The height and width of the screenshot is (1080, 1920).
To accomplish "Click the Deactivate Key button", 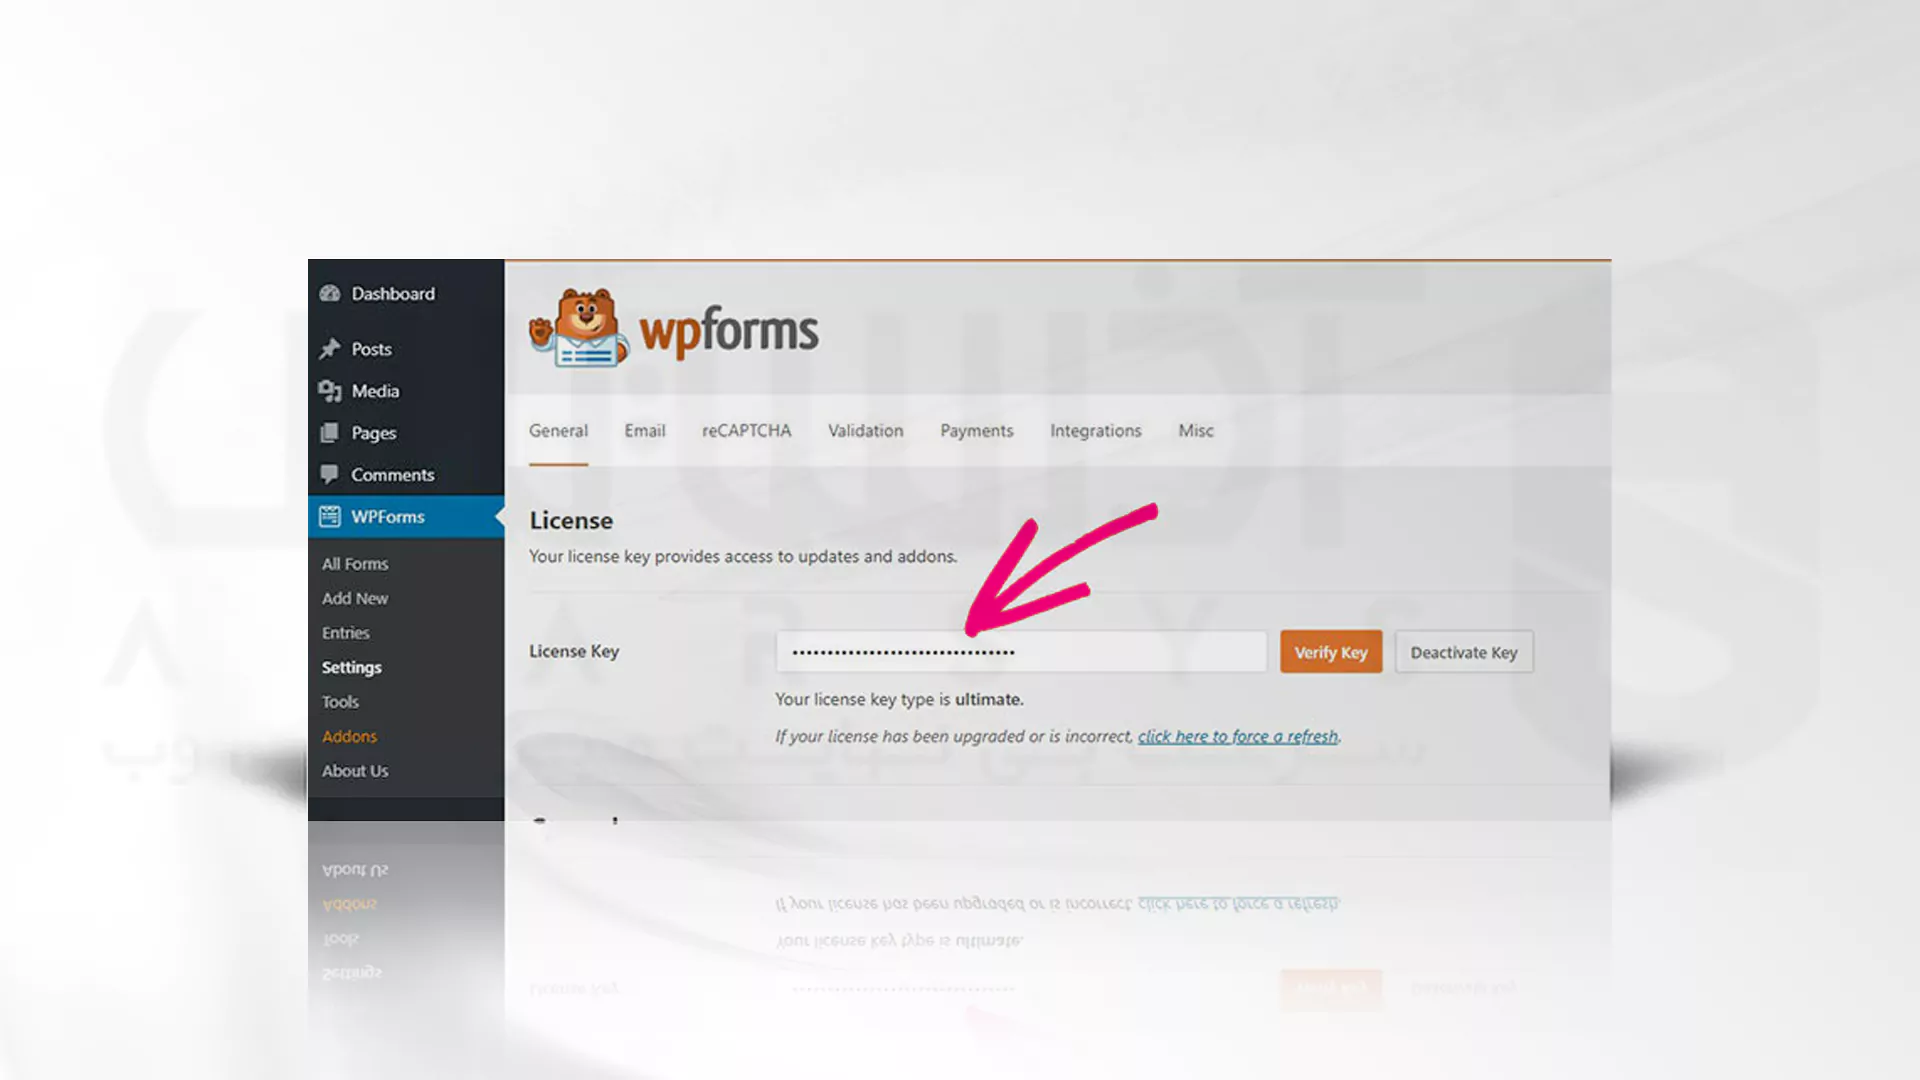I will (x=1464, y=651).
